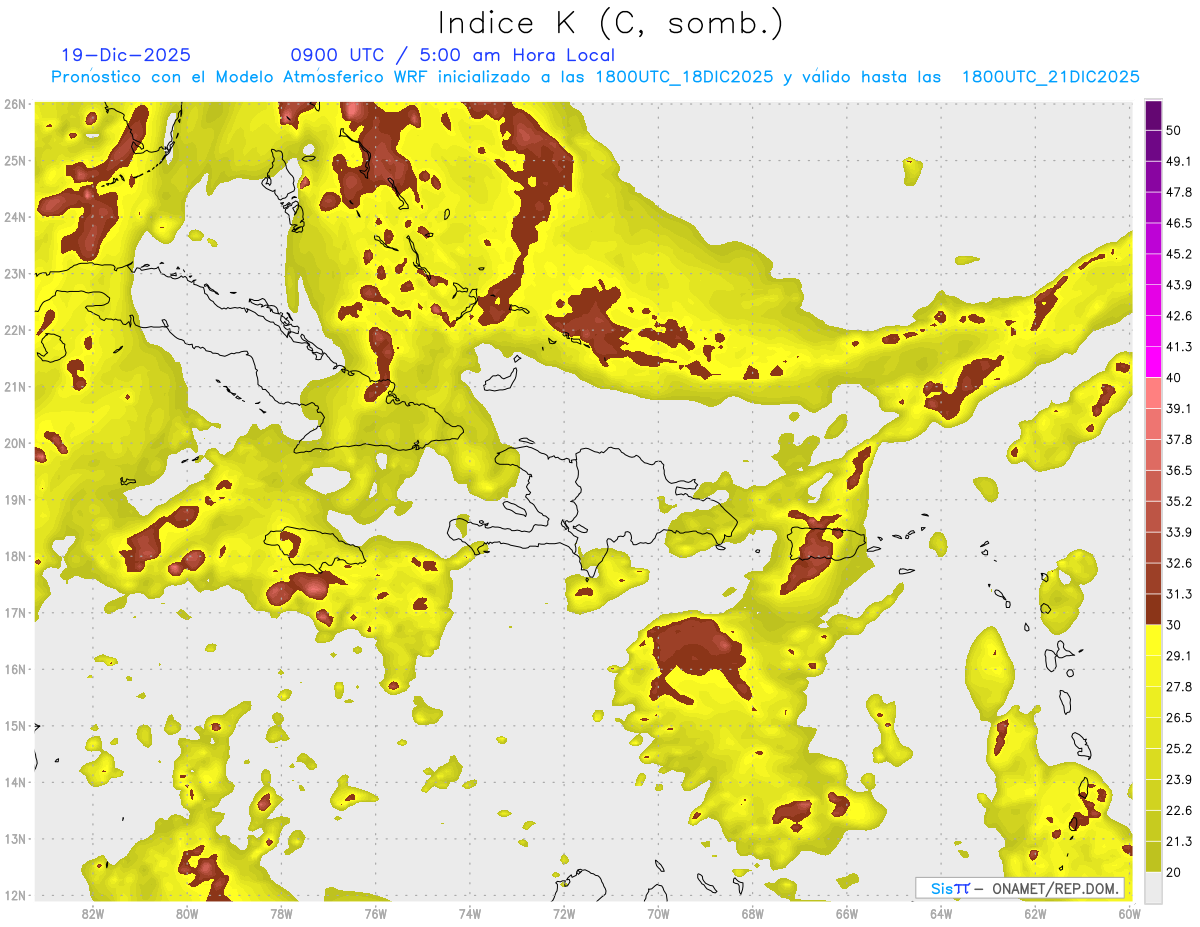Click the colorbar value 46.5
This screenshot has height=927, width=1200.
pos(1178,223)
